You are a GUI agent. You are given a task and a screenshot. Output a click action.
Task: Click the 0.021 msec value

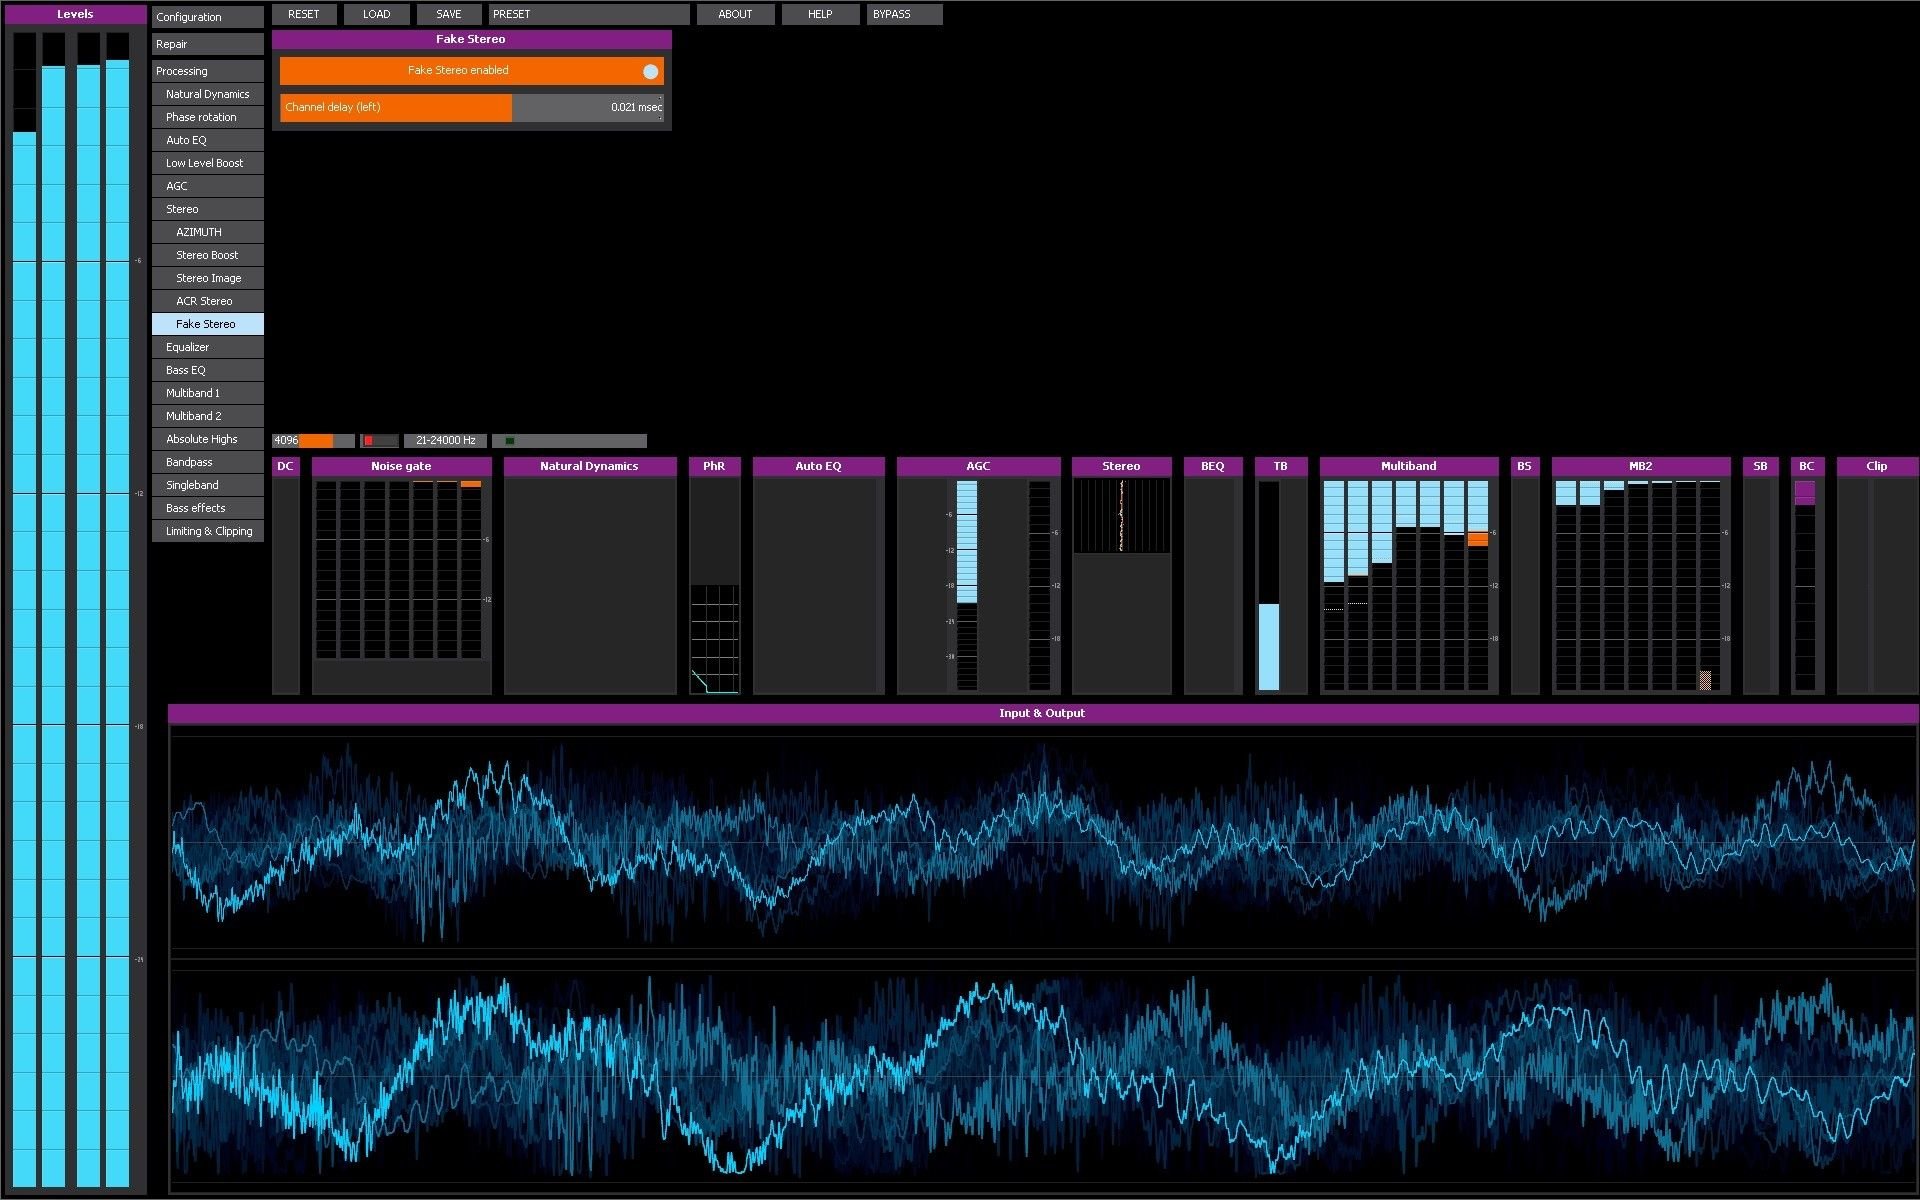(636, 108)
